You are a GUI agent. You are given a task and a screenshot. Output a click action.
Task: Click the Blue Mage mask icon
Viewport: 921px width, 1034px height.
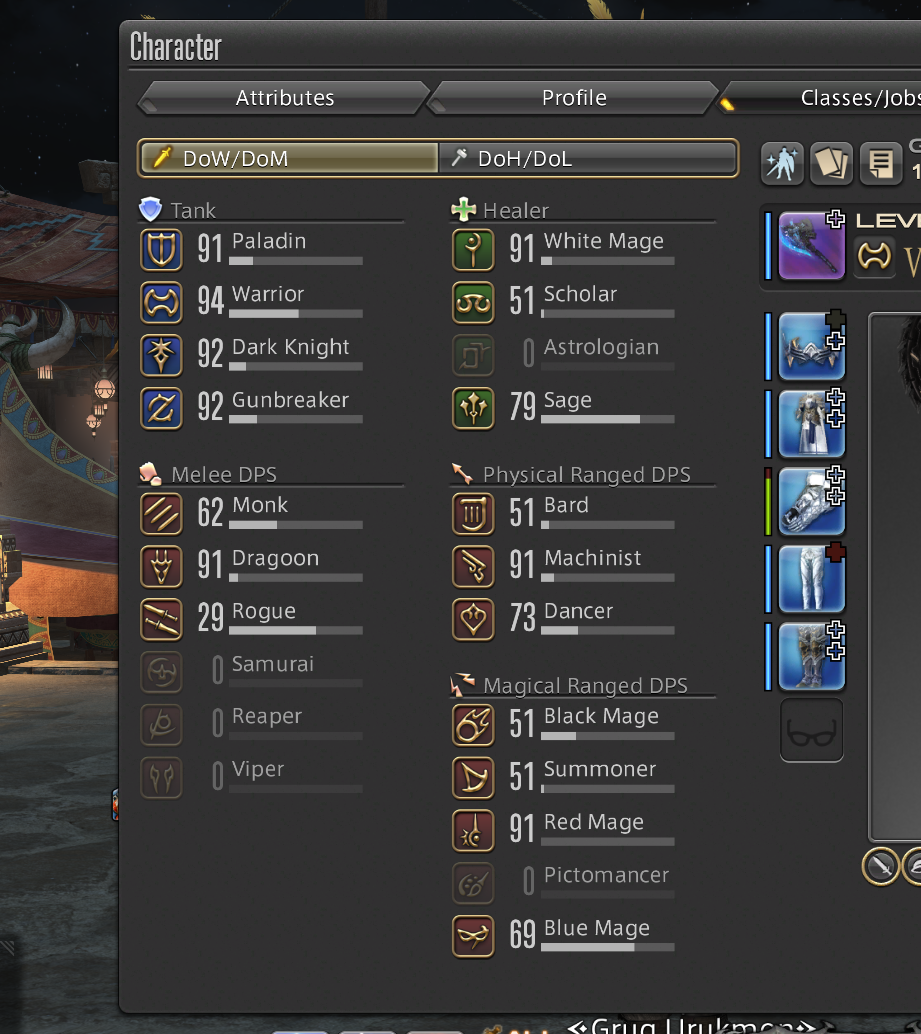click(x=473, y=936)
